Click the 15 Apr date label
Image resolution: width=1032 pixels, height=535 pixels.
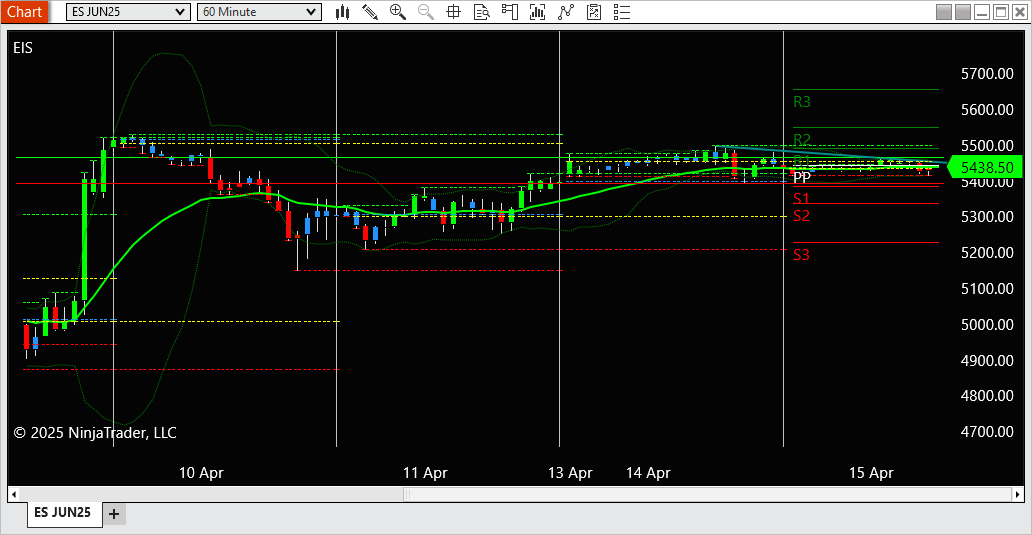[x=871, y=472]
